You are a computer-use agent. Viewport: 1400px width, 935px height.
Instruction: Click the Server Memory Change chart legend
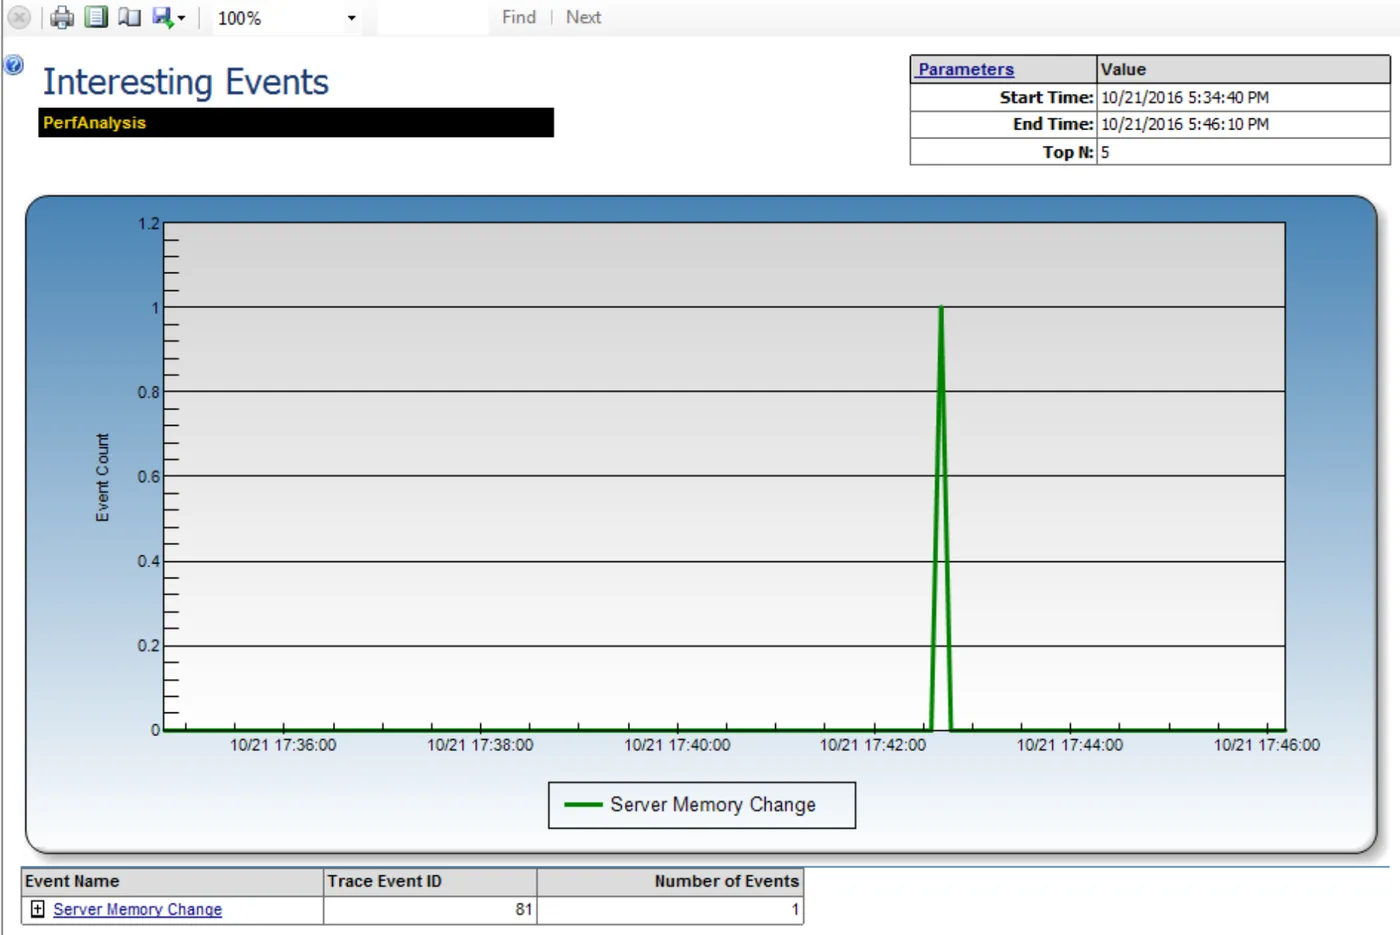(x=702, y=805)
